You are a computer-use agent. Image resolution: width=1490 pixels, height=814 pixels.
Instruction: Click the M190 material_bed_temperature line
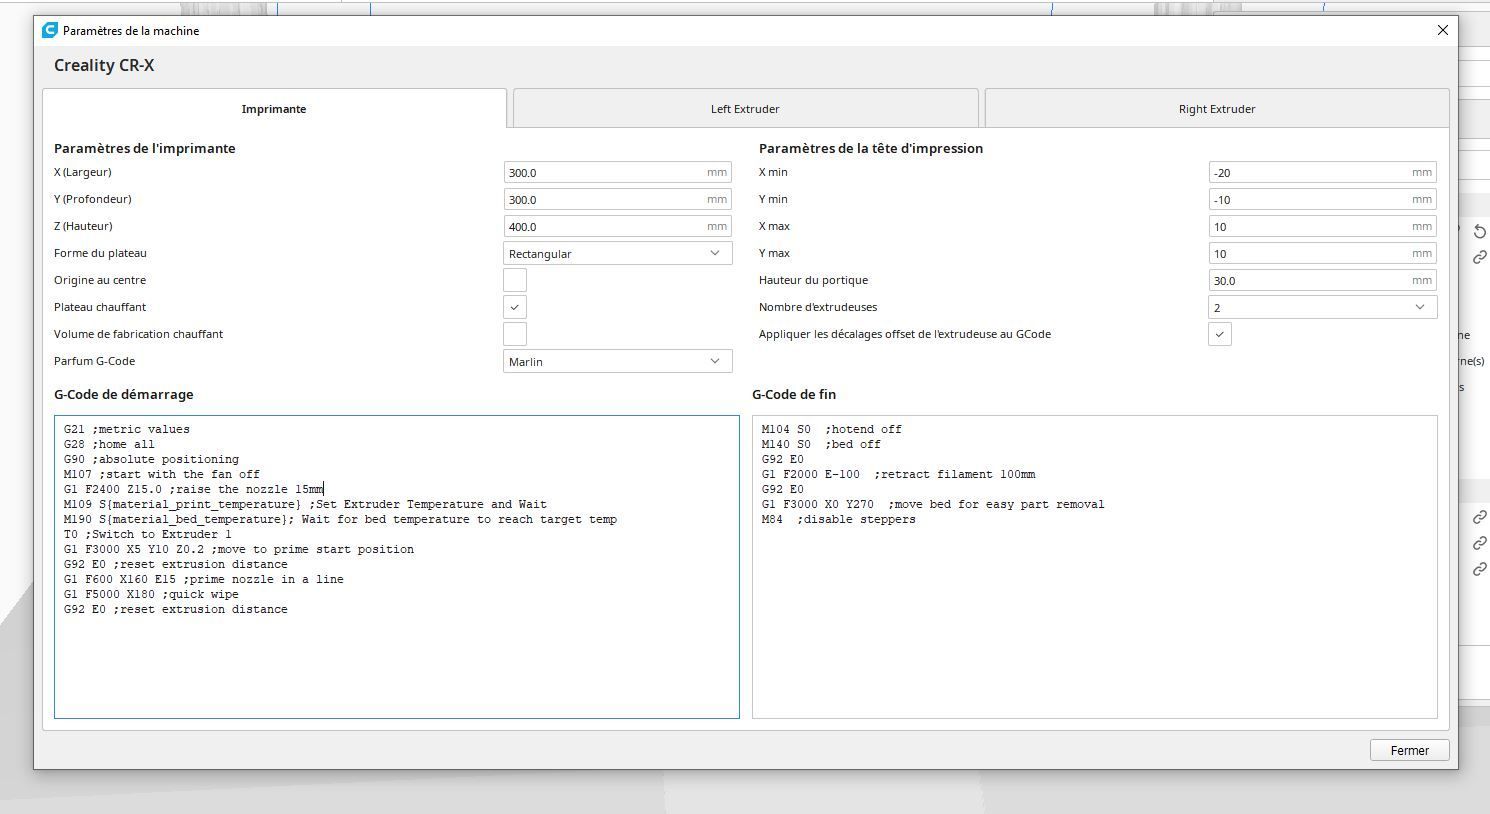coord(340,519)
